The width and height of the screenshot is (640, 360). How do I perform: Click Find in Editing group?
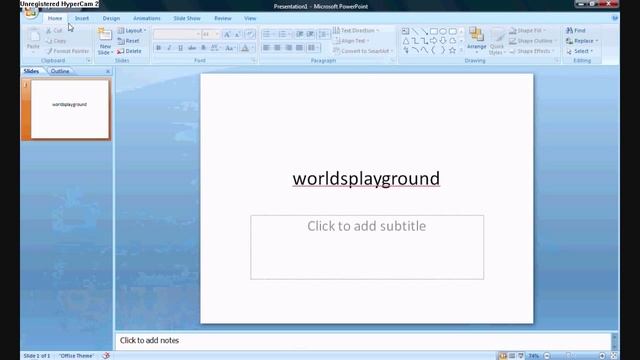pyautogui.click(x=576, y=31)
